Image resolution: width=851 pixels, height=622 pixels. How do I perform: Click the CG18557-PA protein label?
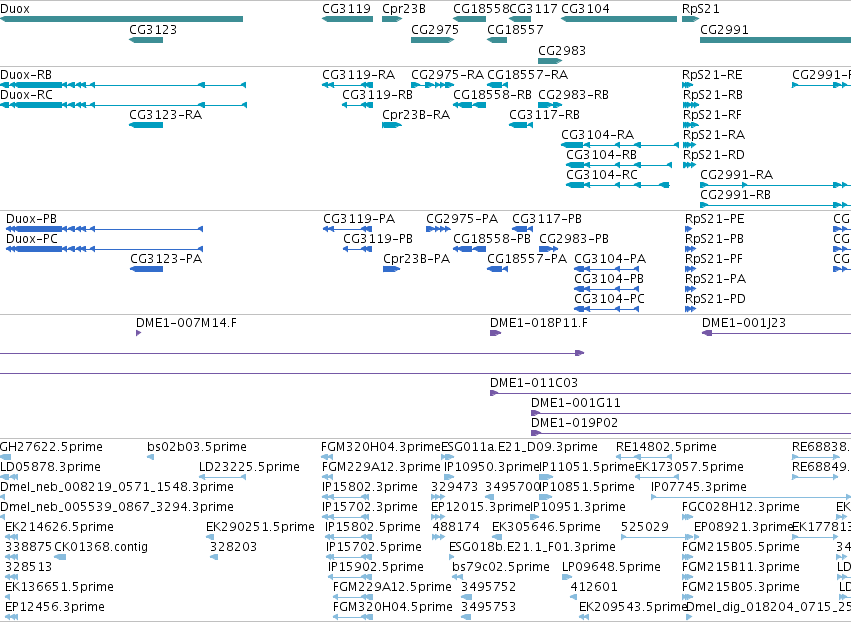point(527,259)
